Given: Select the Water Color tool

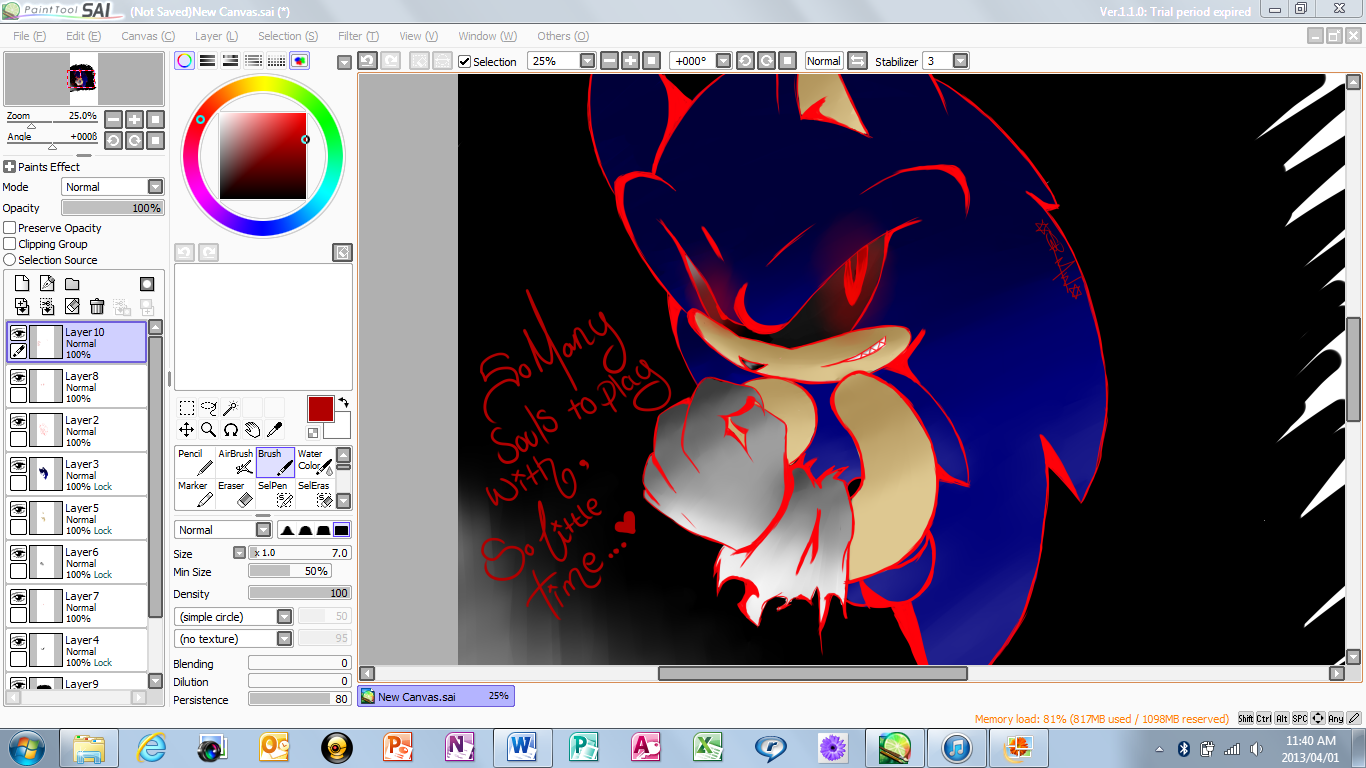Looking at the screenshot, I should 314,461.
